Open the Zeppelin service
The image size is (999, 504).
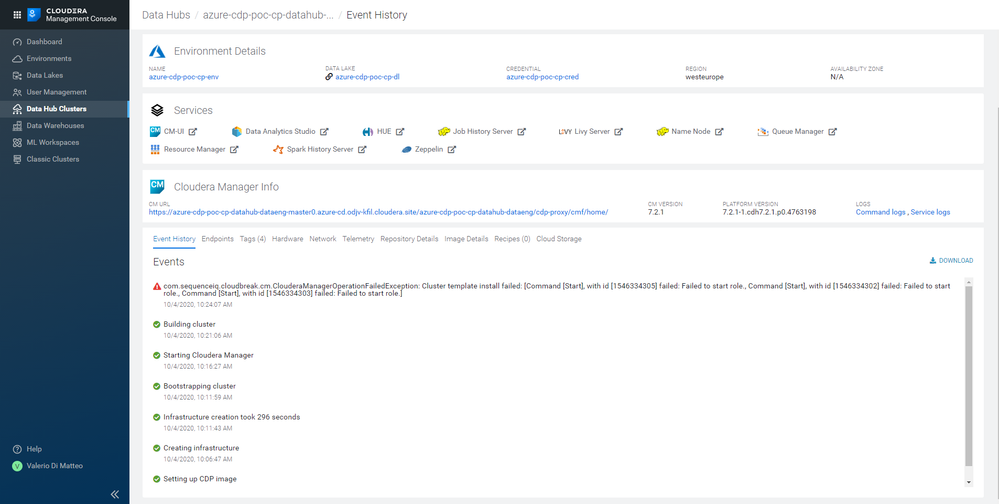(430, 150)
